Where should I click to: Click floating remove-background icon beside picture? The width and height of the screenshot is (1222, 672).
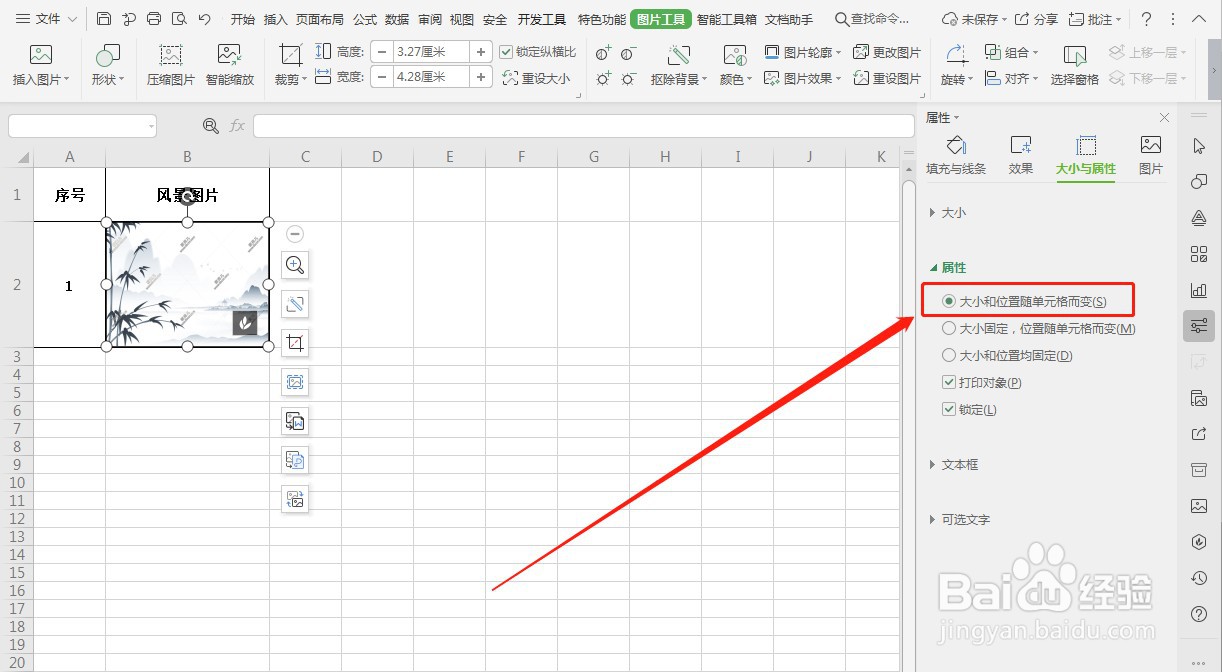click(x=295, y=304)
